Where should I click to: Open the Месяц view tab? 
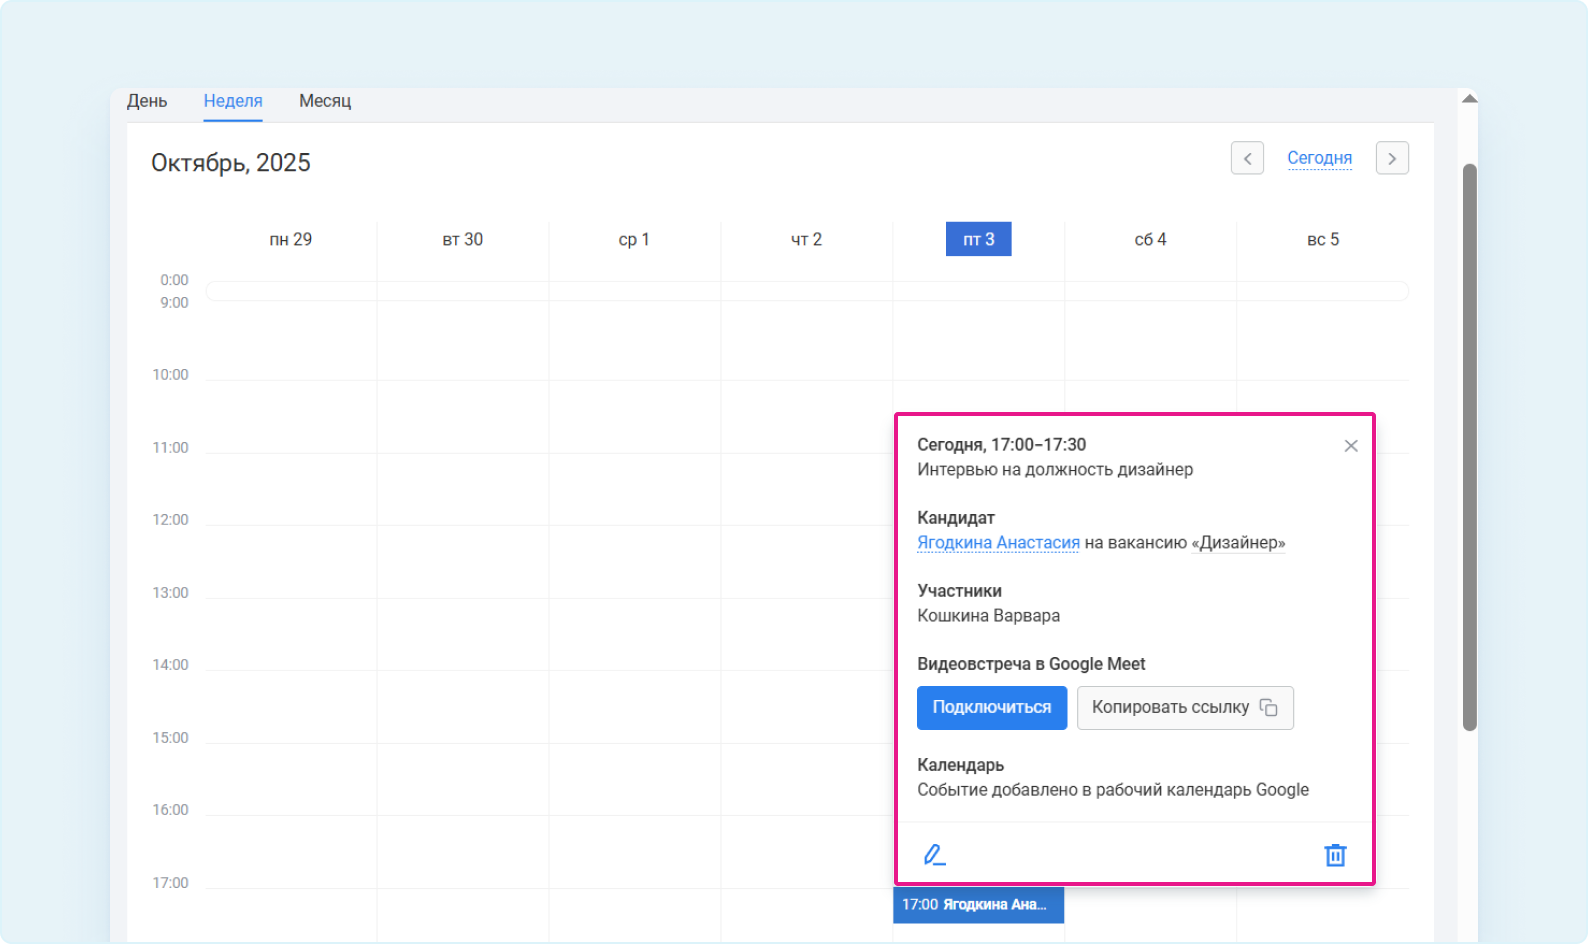click(x=325, y=101)
